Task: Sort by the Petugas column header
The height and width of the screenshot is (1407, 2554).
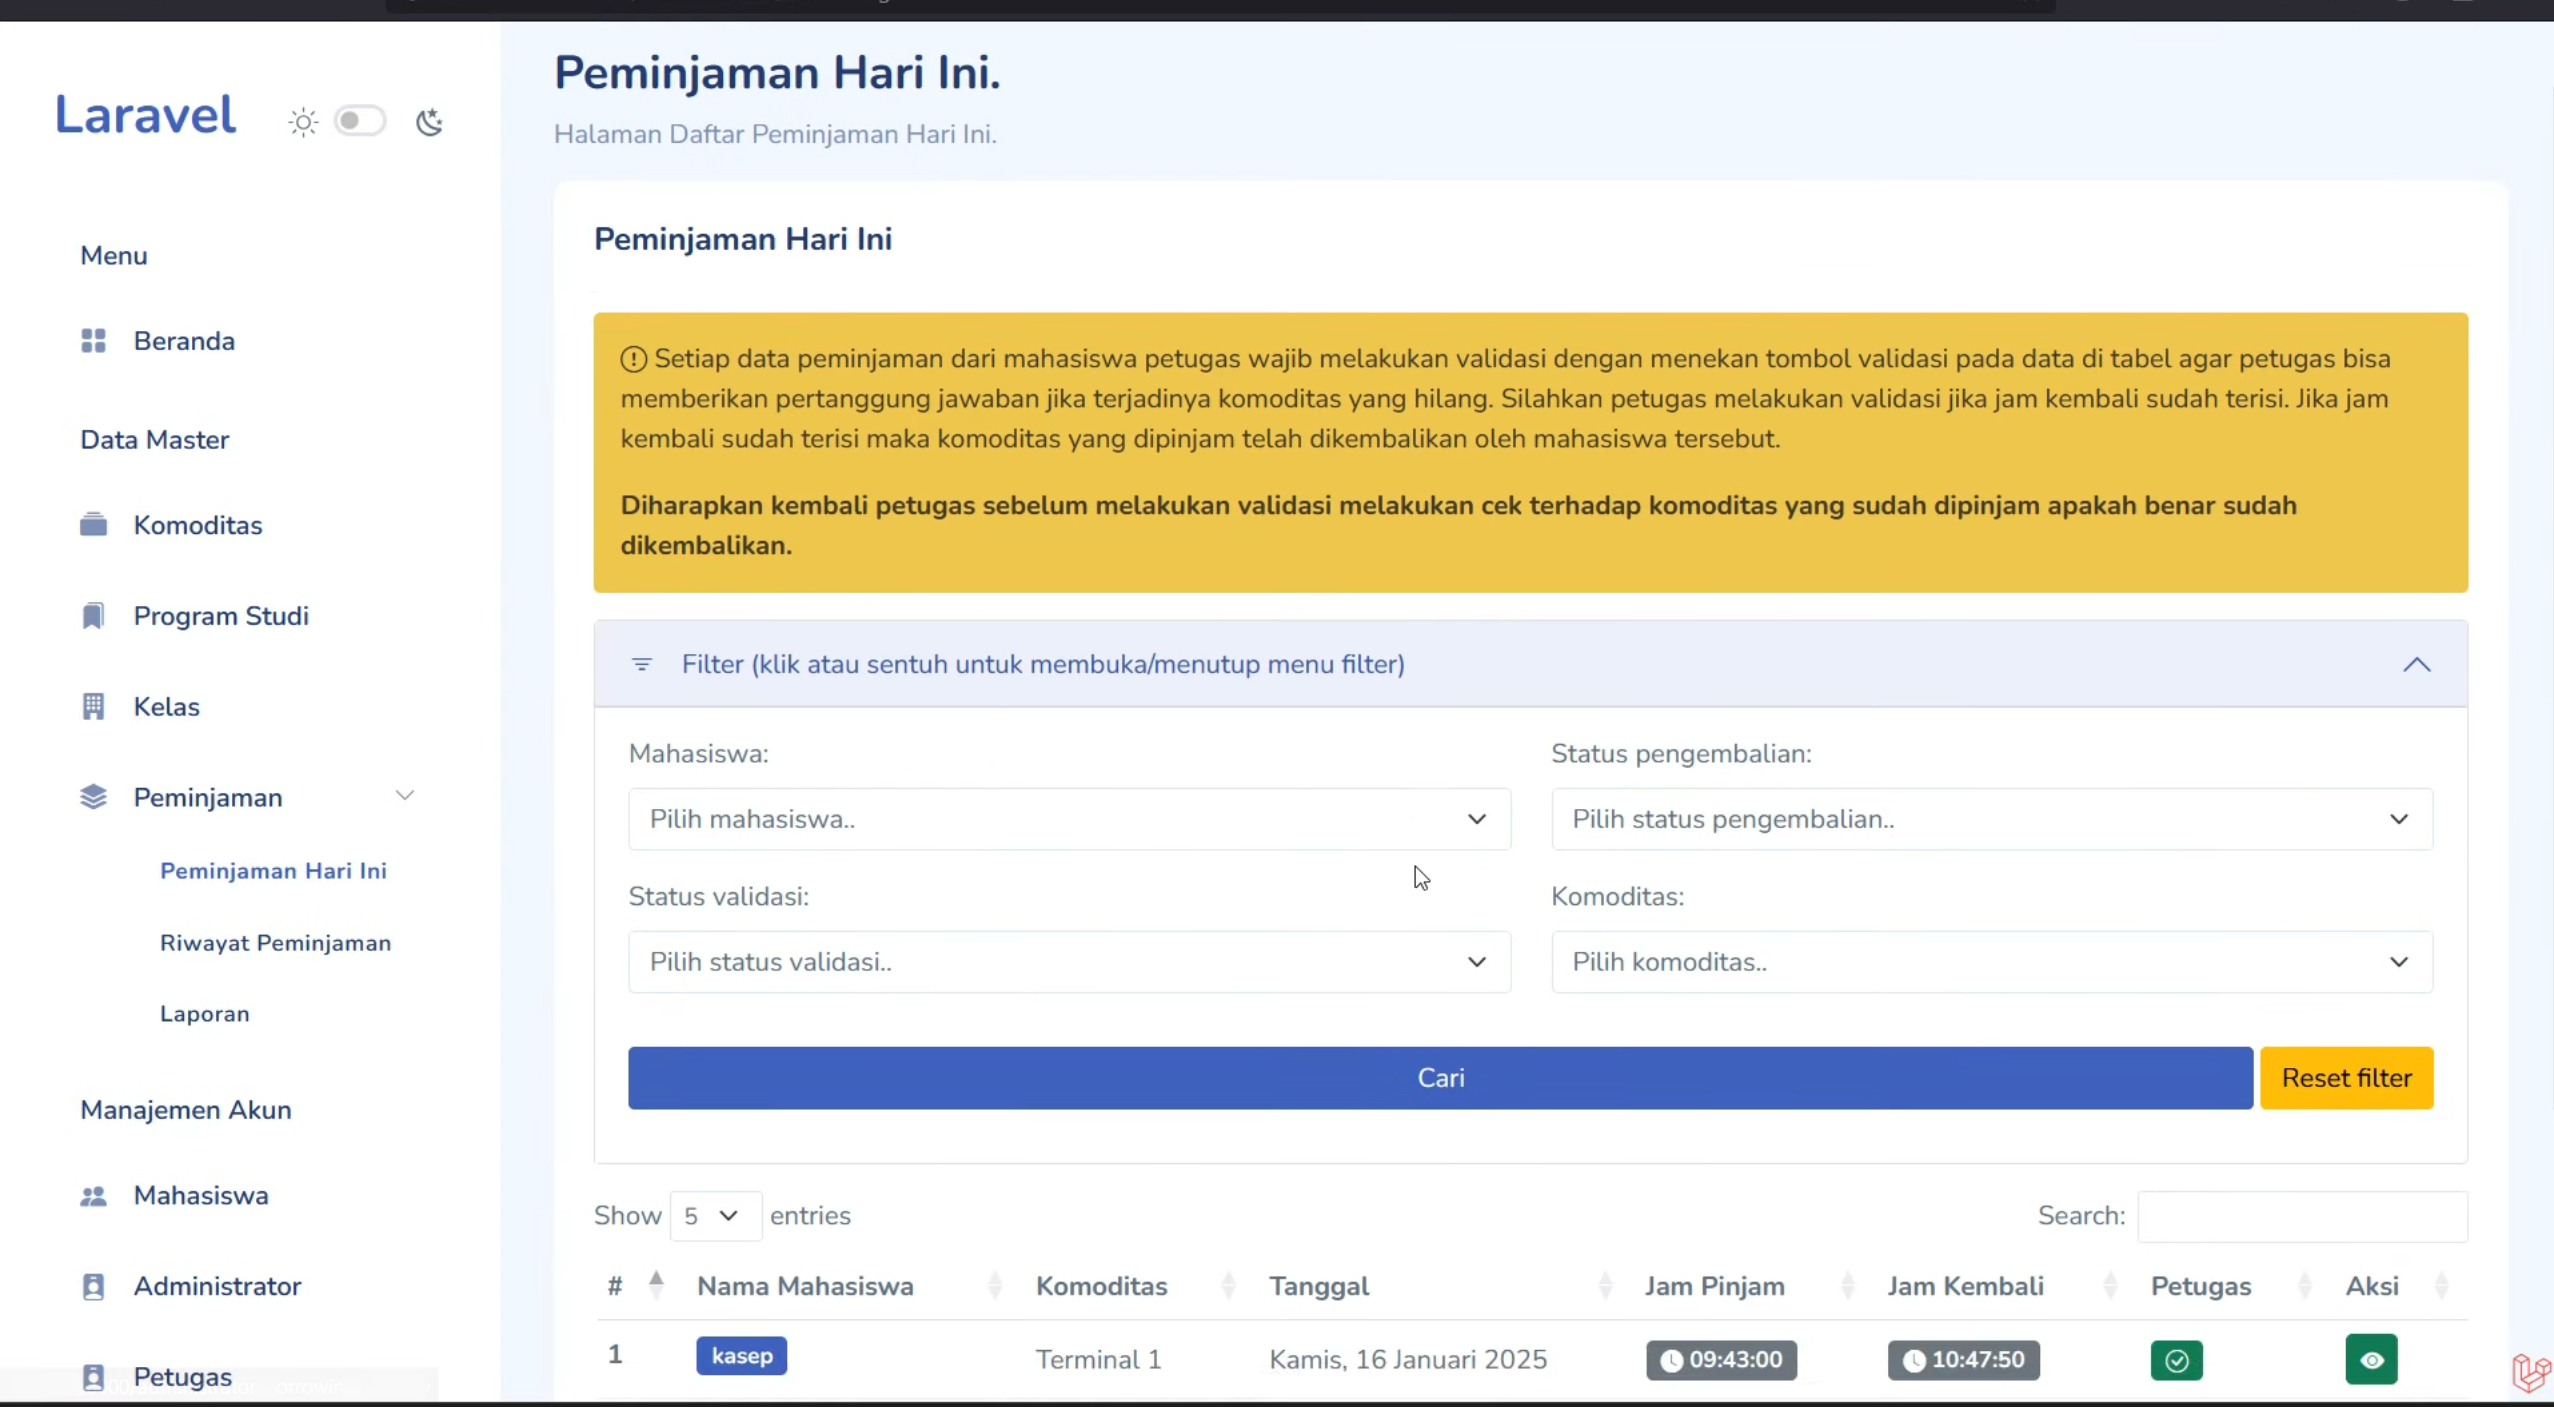Action: coord(2232,1286)
